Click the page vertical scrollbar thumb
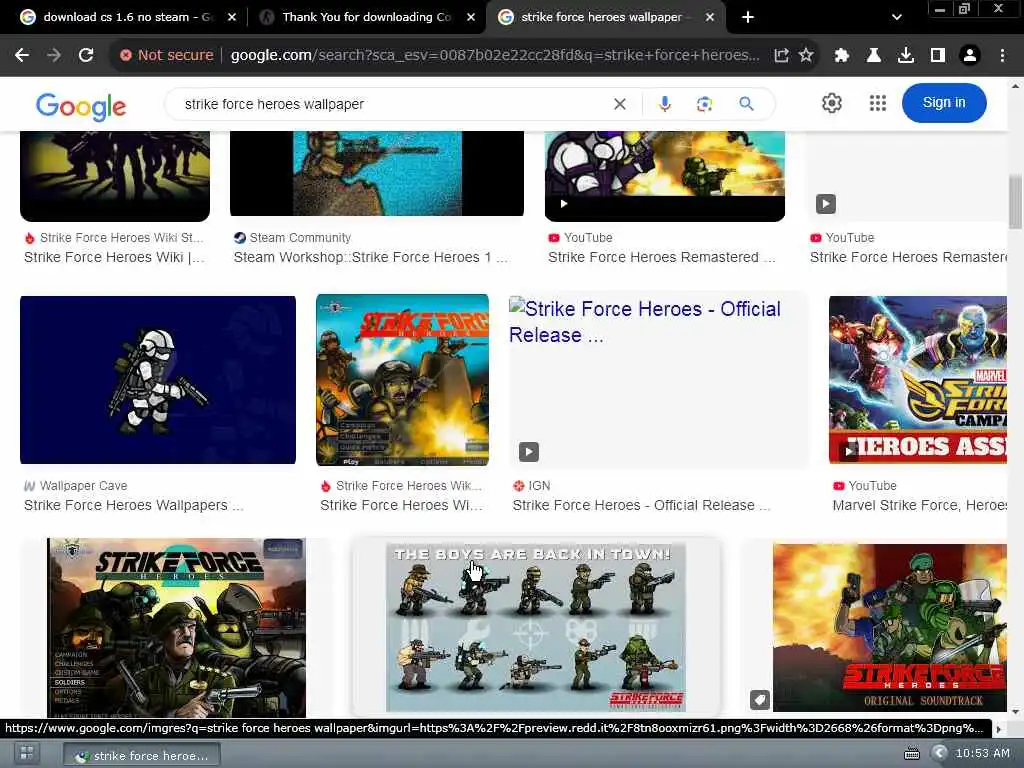Screen dimensions: 1024x768 click(1016, 202)
